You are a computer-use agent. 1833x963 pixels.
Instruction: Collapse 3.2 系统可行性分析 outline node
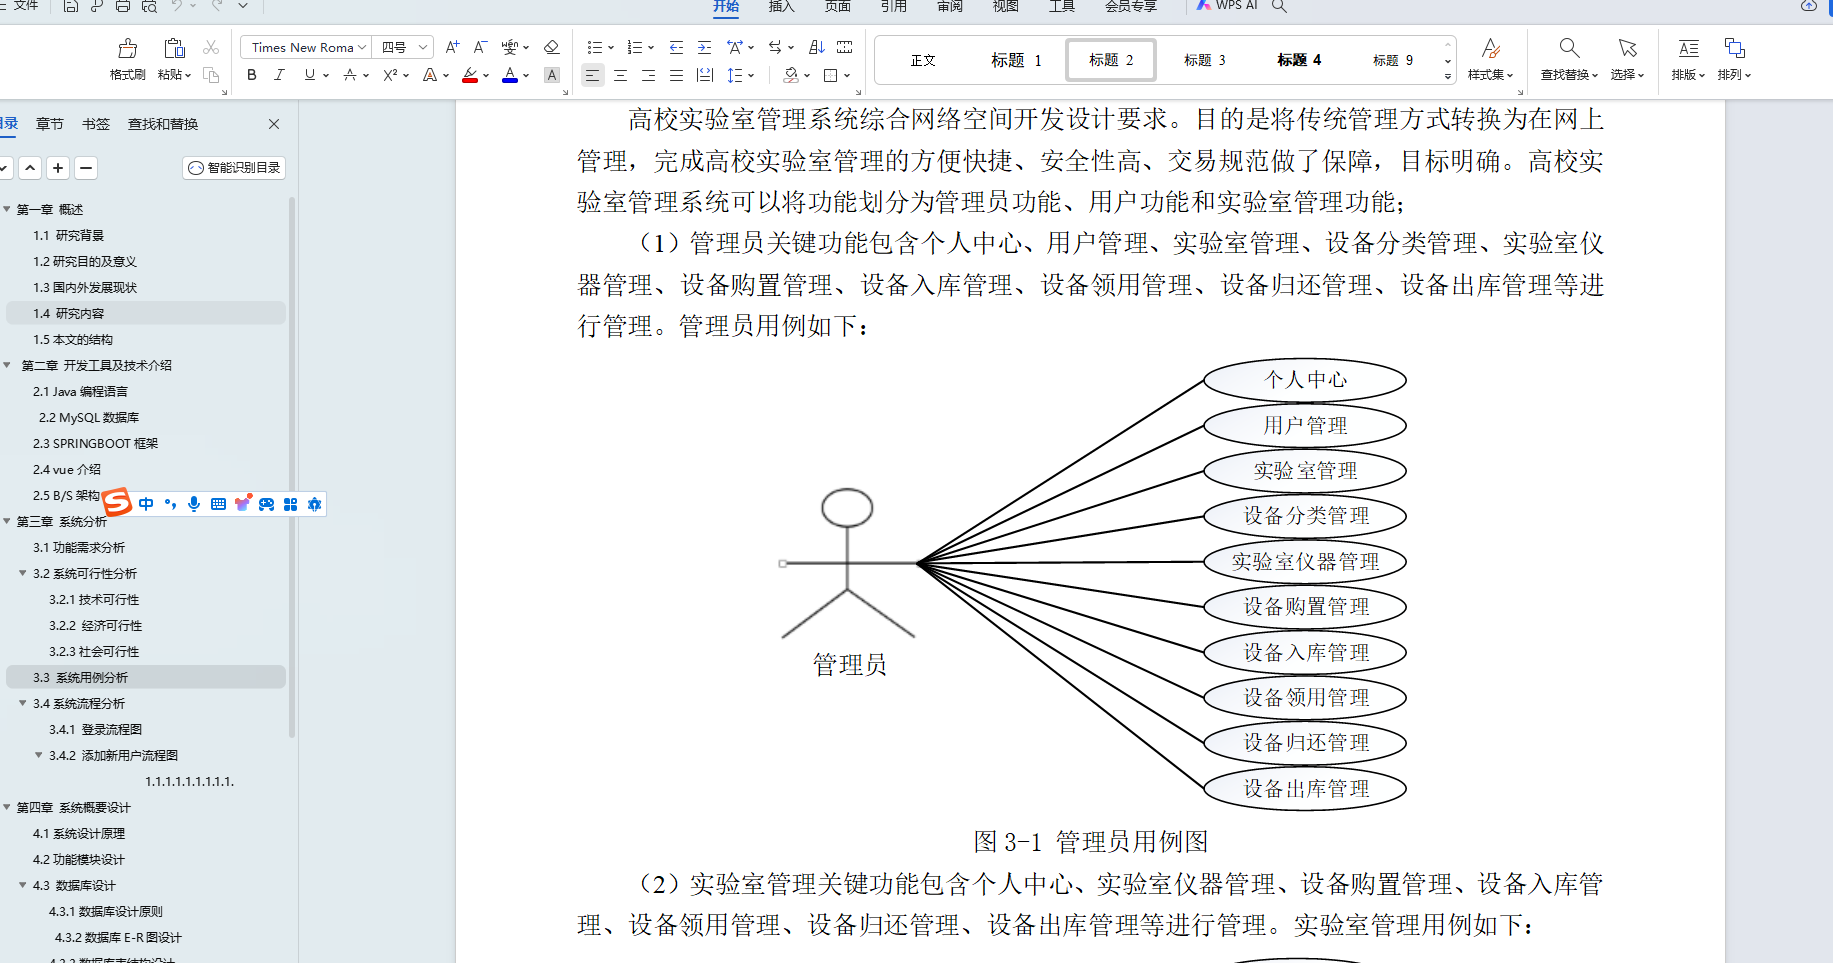point(23,573)
